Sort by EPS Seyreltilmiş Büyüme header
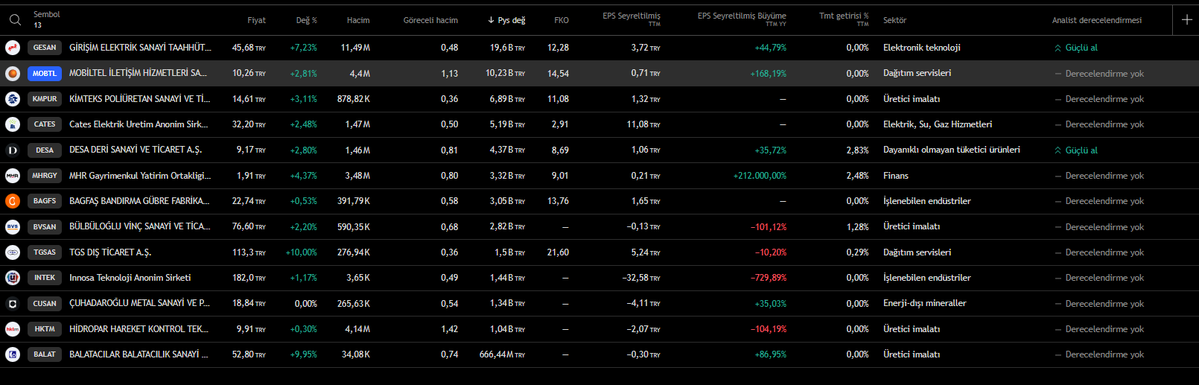1199x385 pixels. point(742,15)
